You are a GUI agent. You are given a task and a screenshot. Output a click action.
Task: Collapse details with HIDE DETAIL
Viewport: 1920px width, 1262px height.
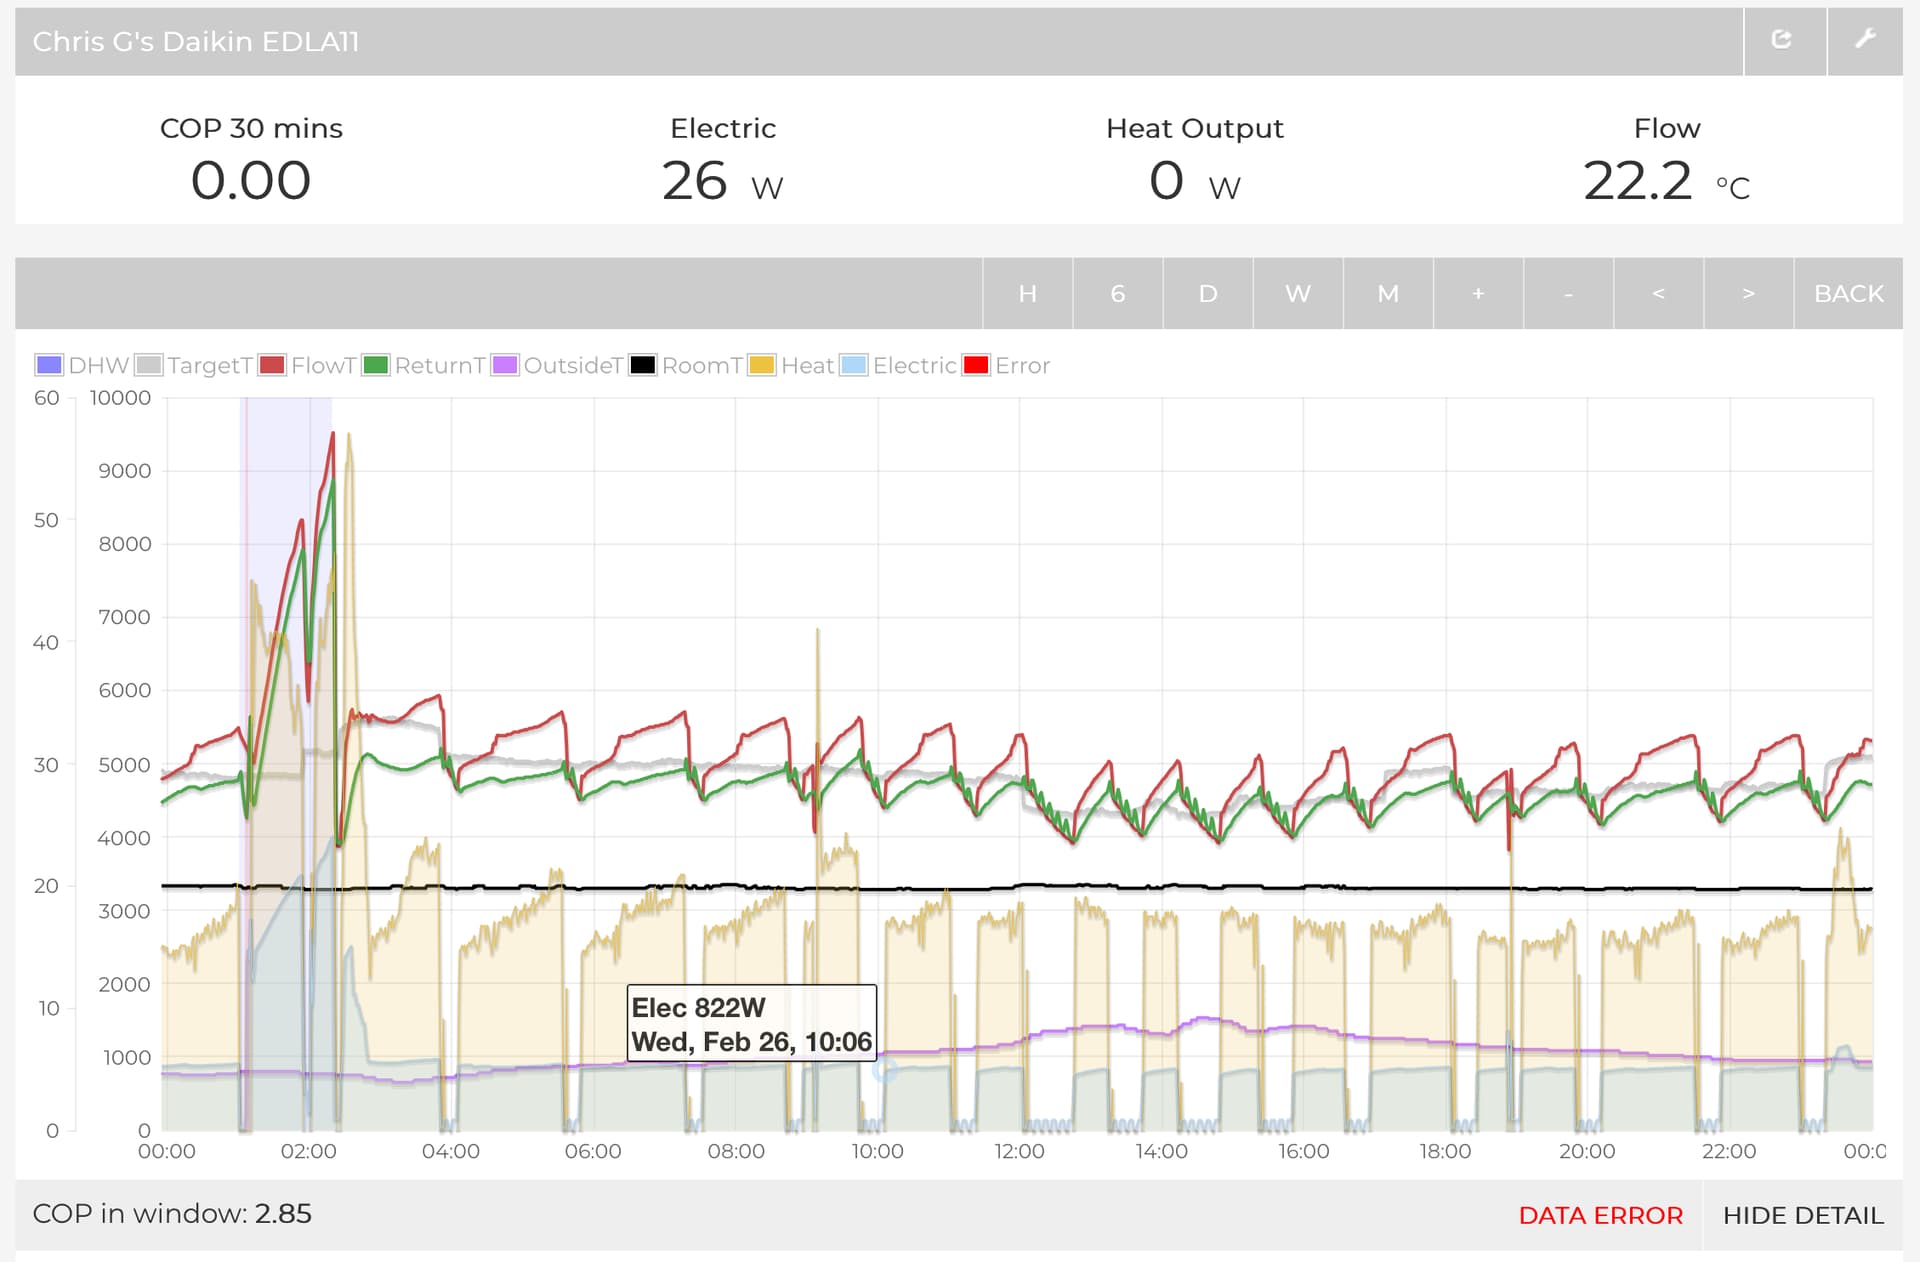[x=1803, y=1215]
